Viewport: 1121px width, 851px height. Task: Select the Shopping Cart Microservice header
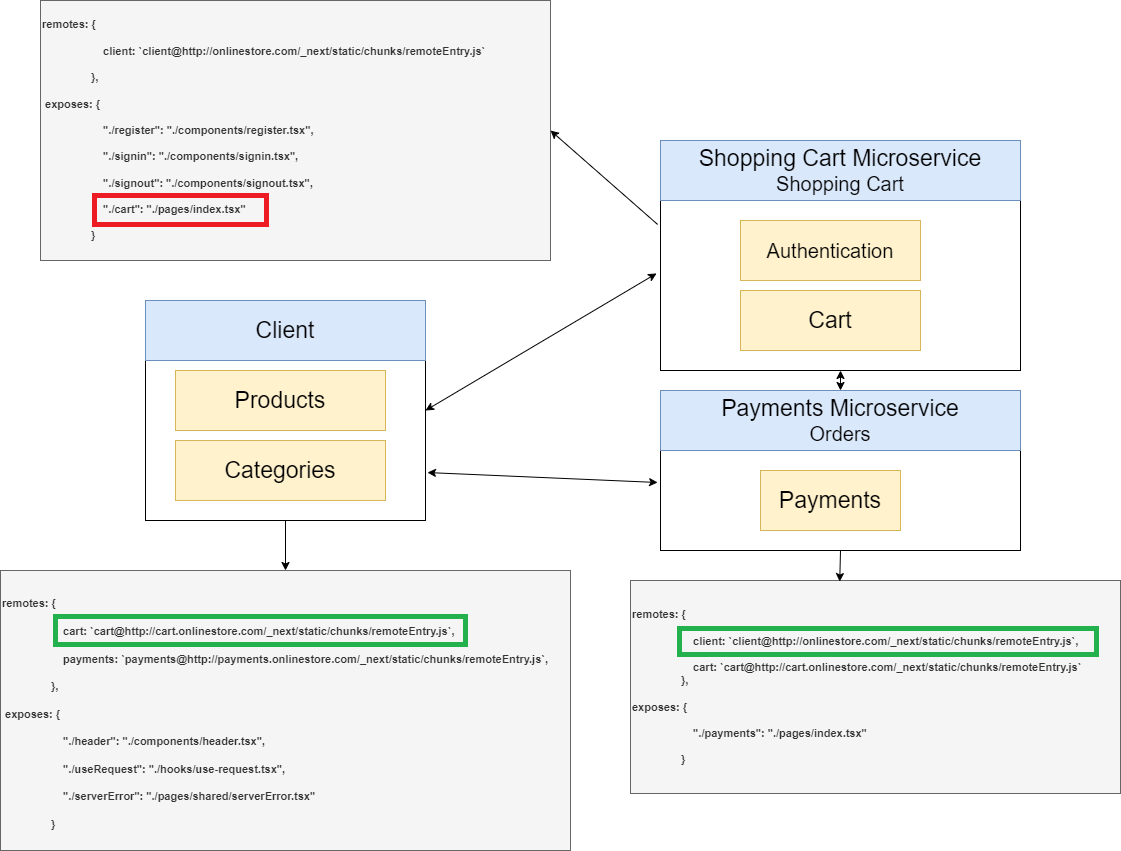pos(840,170)
